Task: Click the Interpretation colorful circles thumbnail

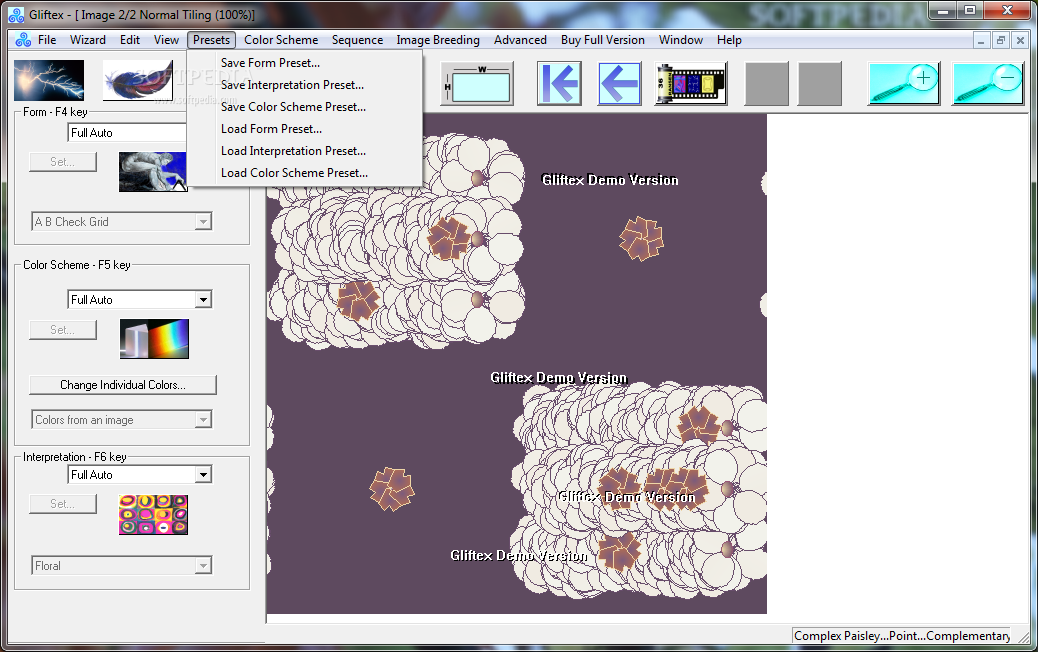Action: pyautogui.click(x=154, y=514)
